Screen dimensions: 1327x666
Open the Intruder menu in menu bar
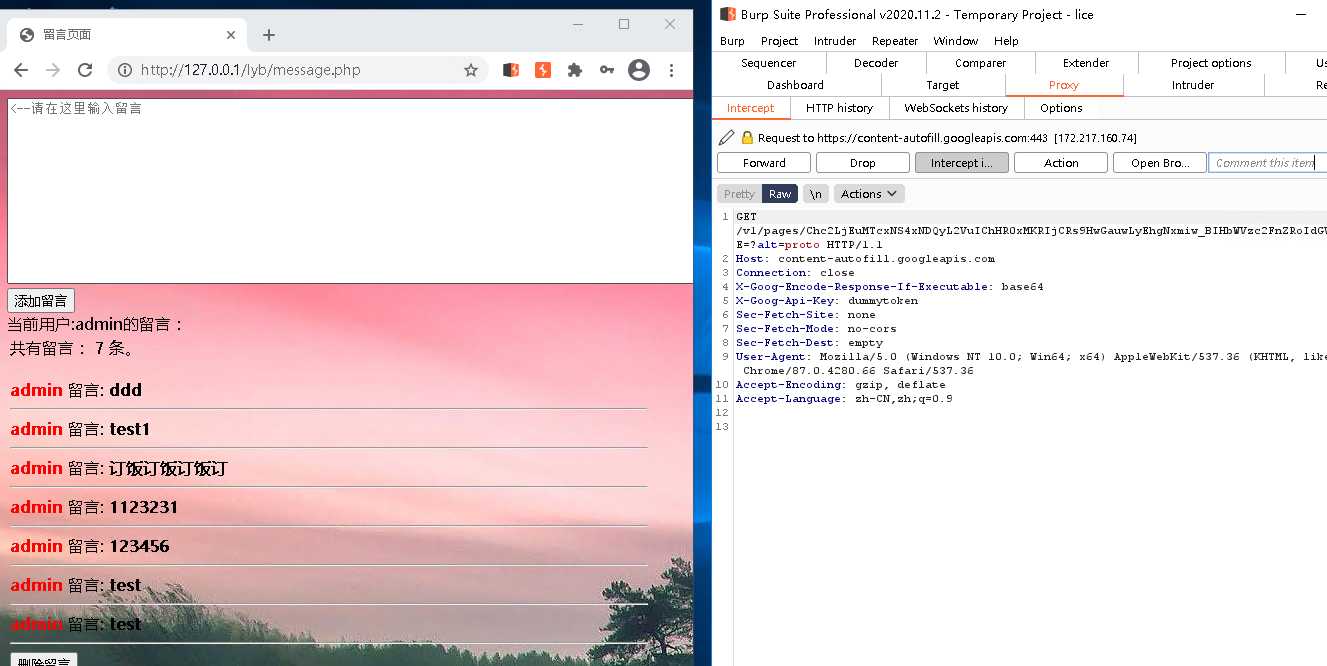pos(835,41)
